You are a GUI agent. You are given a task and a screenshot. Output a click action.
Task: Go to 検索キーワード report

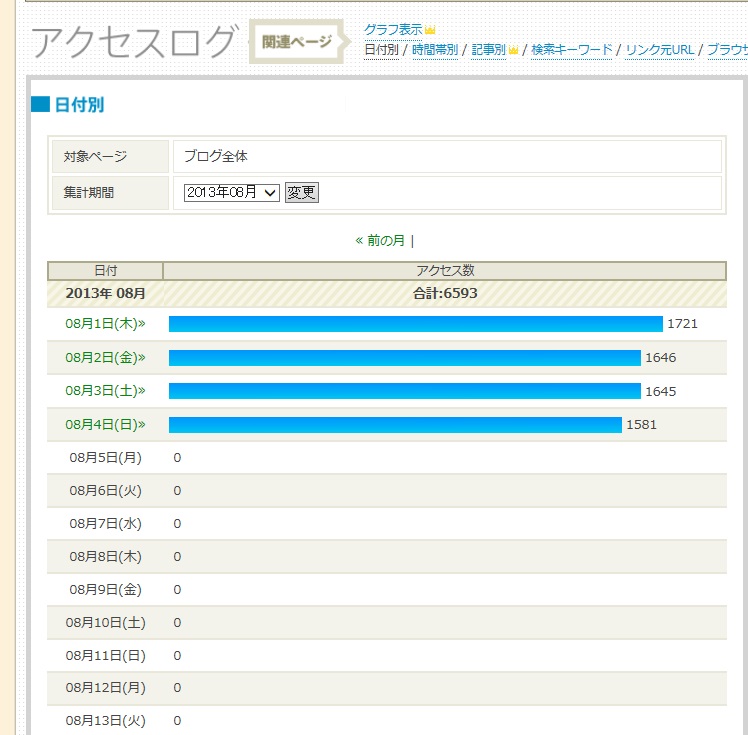click(x=571, y=50)
